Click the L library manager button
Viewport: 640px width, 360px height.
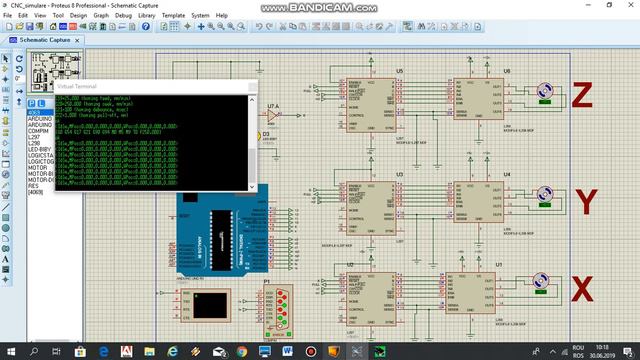pyautogui.click(x=41, y=103)
